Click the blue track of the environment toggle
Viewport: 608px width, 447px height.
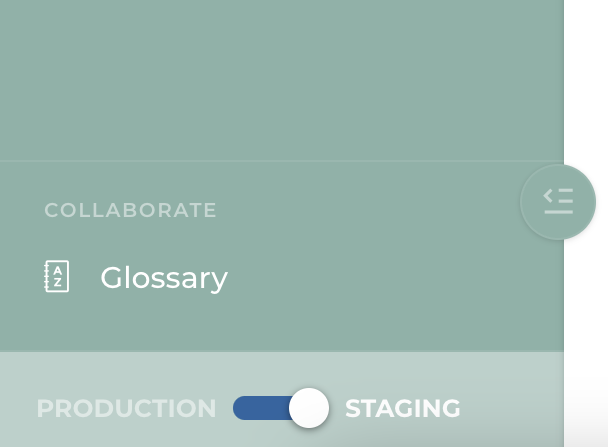pos(257,408)
